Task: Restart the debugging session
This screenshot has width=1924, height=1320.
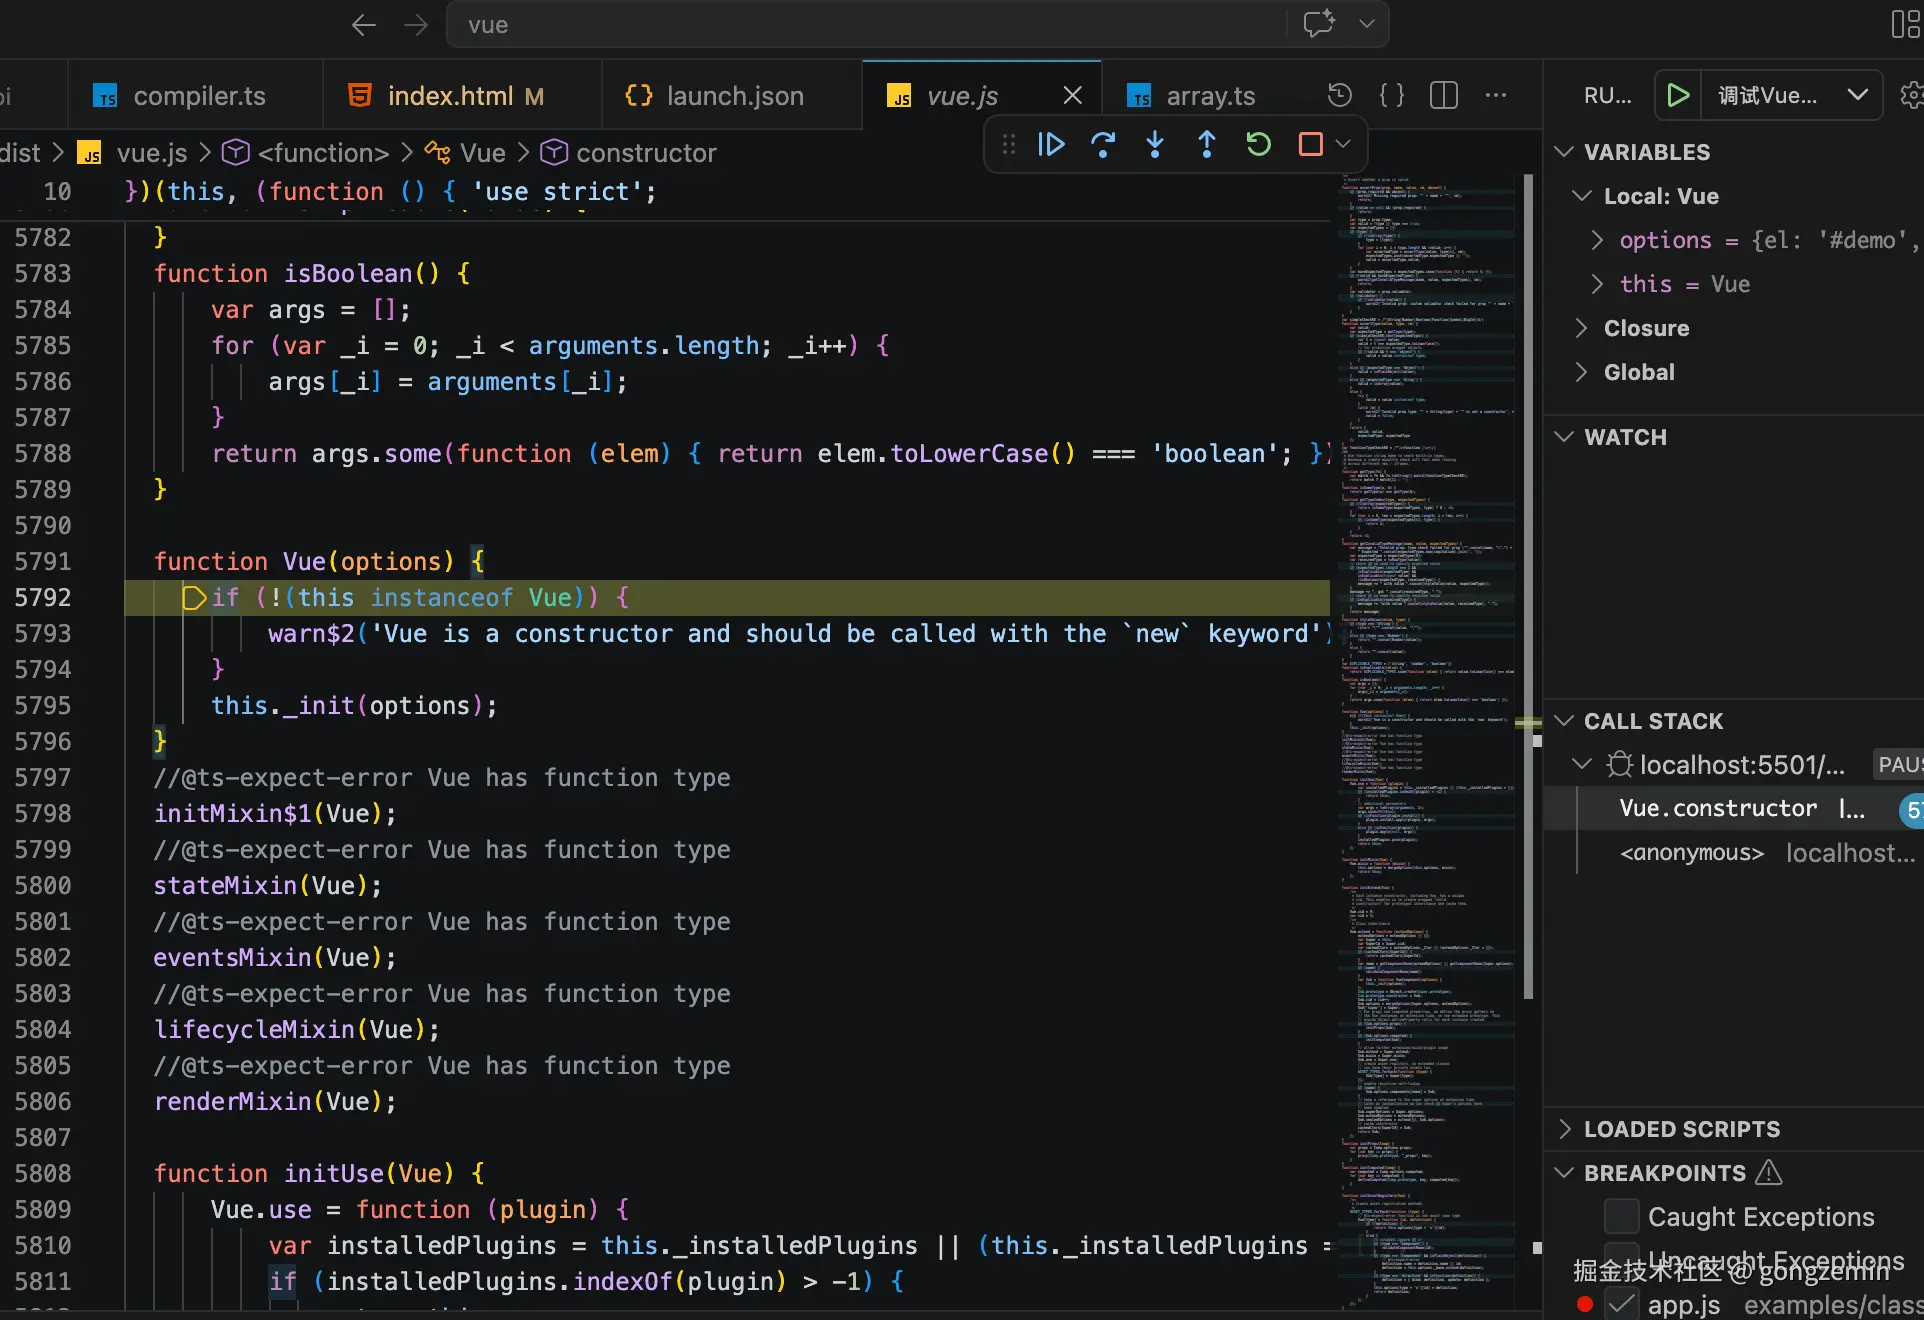Action: pyautogui.click(x=1259, y=145)
